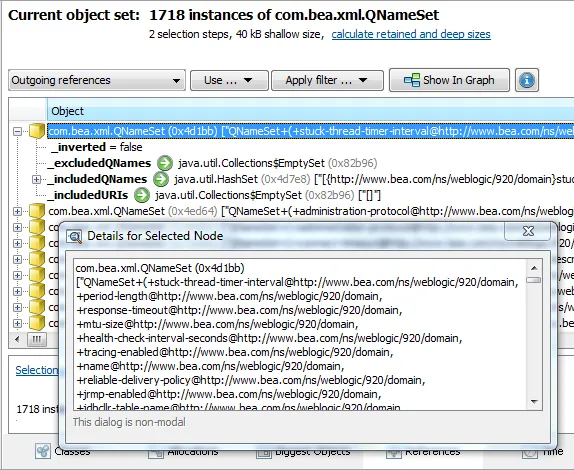The height and width of the screenshot is (470, 574).
Task: Click the graph icon on Show In Graph
Action: [x=412, y=80]
